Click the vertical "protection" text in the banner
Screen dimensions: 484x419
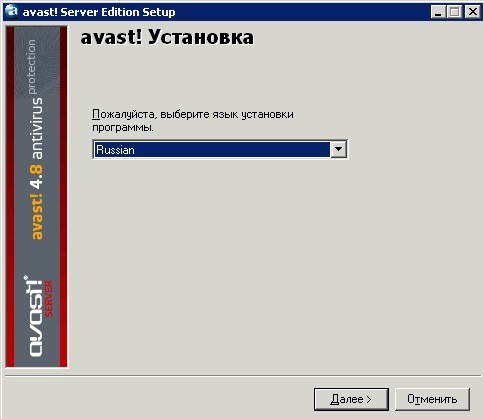point(31,67)
